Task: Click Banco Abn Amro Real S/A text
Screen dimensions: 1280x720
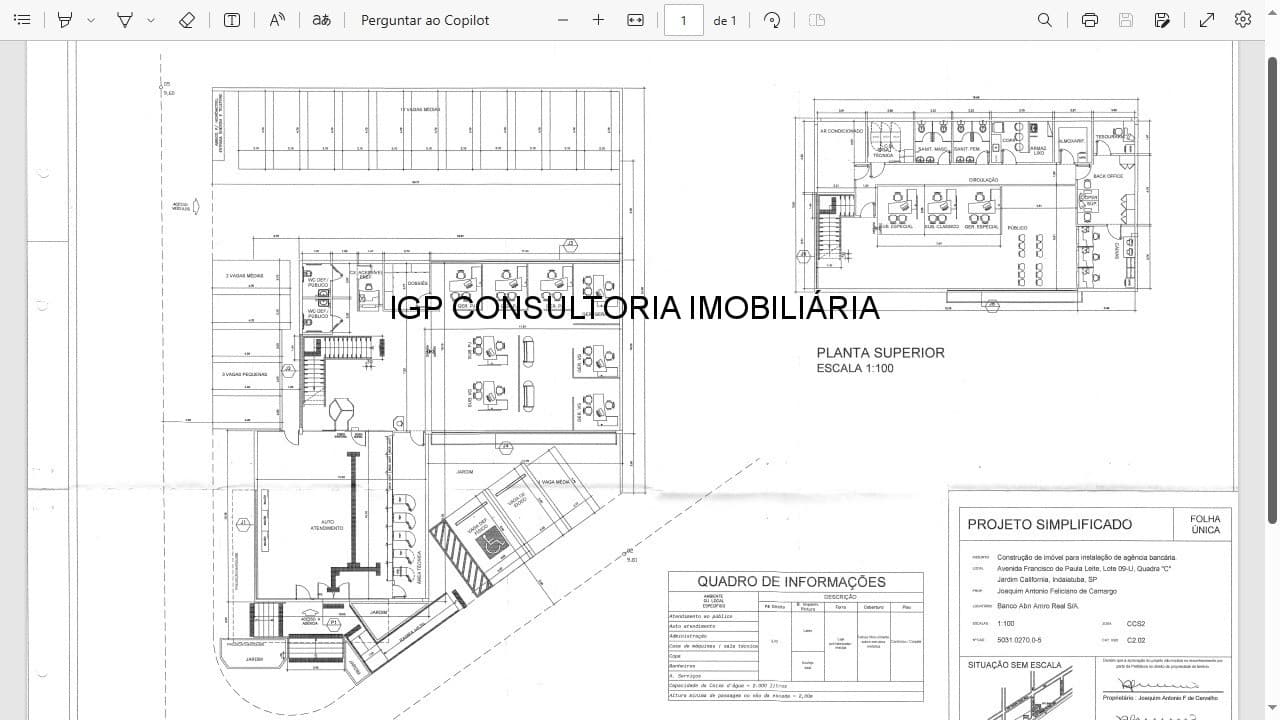Action: tap(1038, 605)
